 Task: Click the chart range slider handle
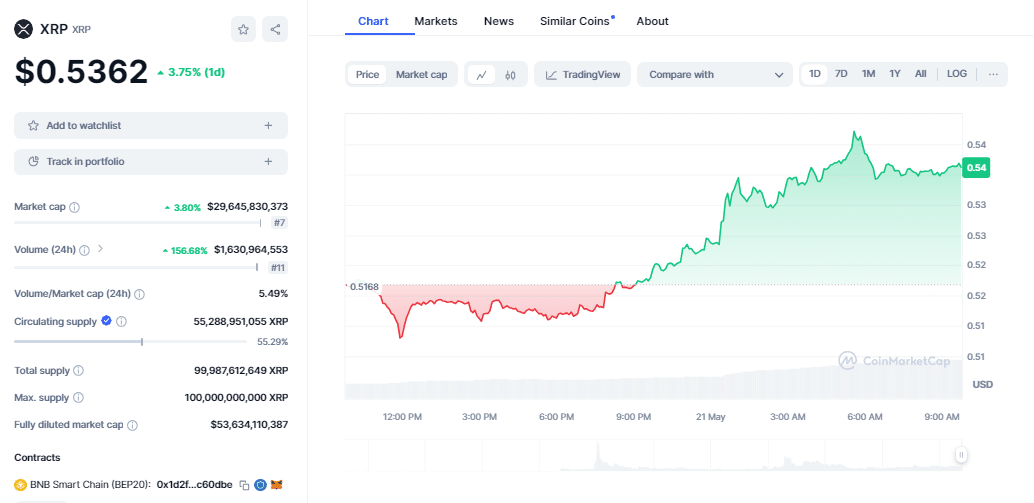click(x=961, y=455)
